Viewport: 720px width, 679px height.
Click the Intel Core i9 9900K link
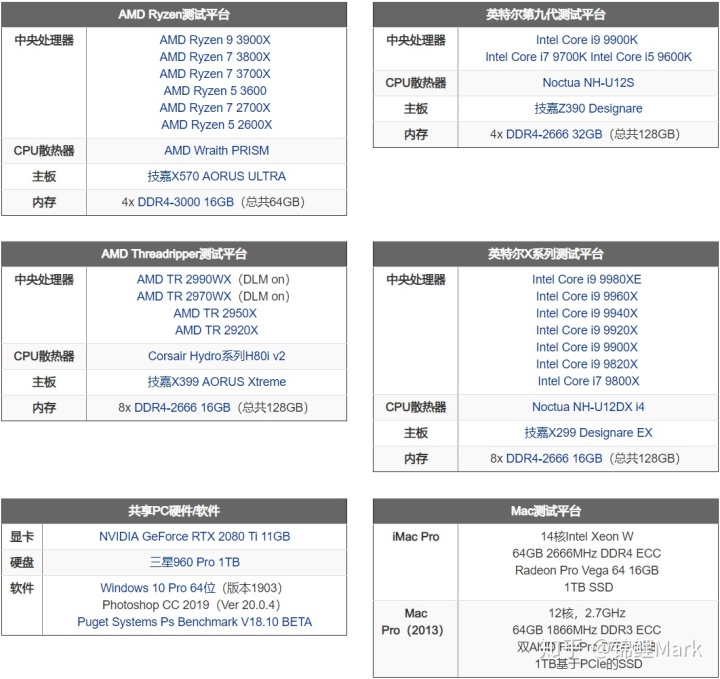click(587, 40)
